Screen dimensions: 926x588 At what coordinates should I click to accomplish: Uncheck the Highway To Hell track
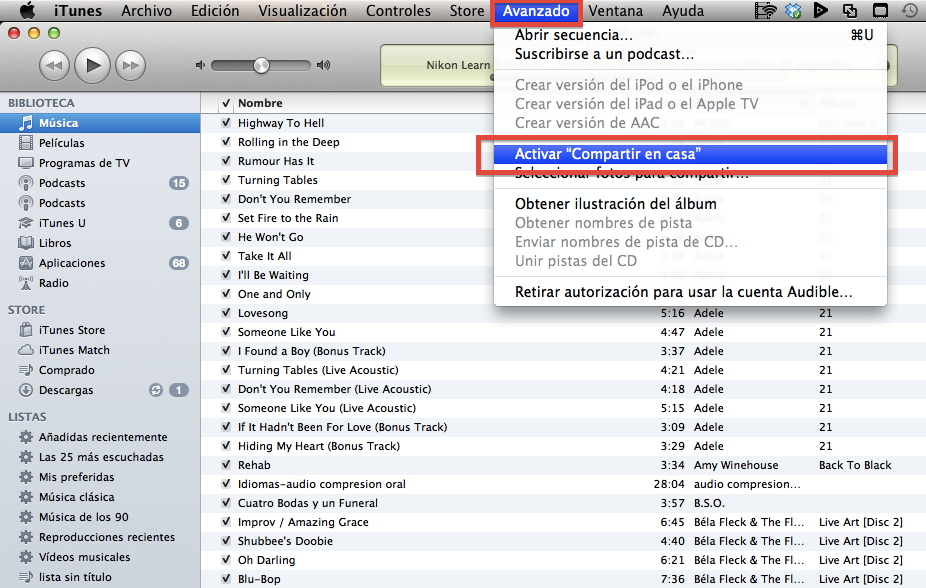point(226,123)
